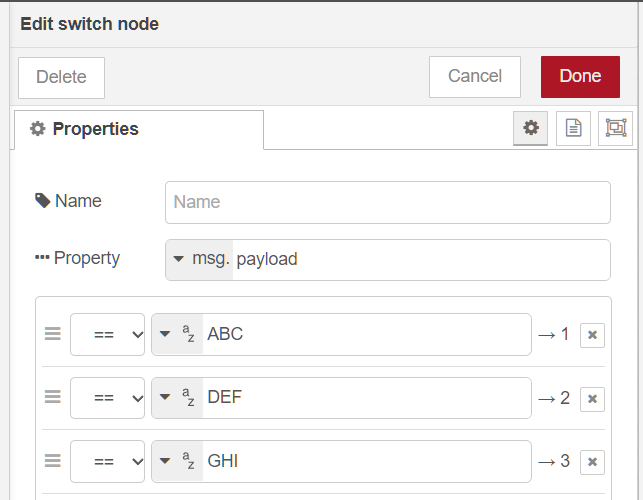Click the Cancel button

[475, 76]
